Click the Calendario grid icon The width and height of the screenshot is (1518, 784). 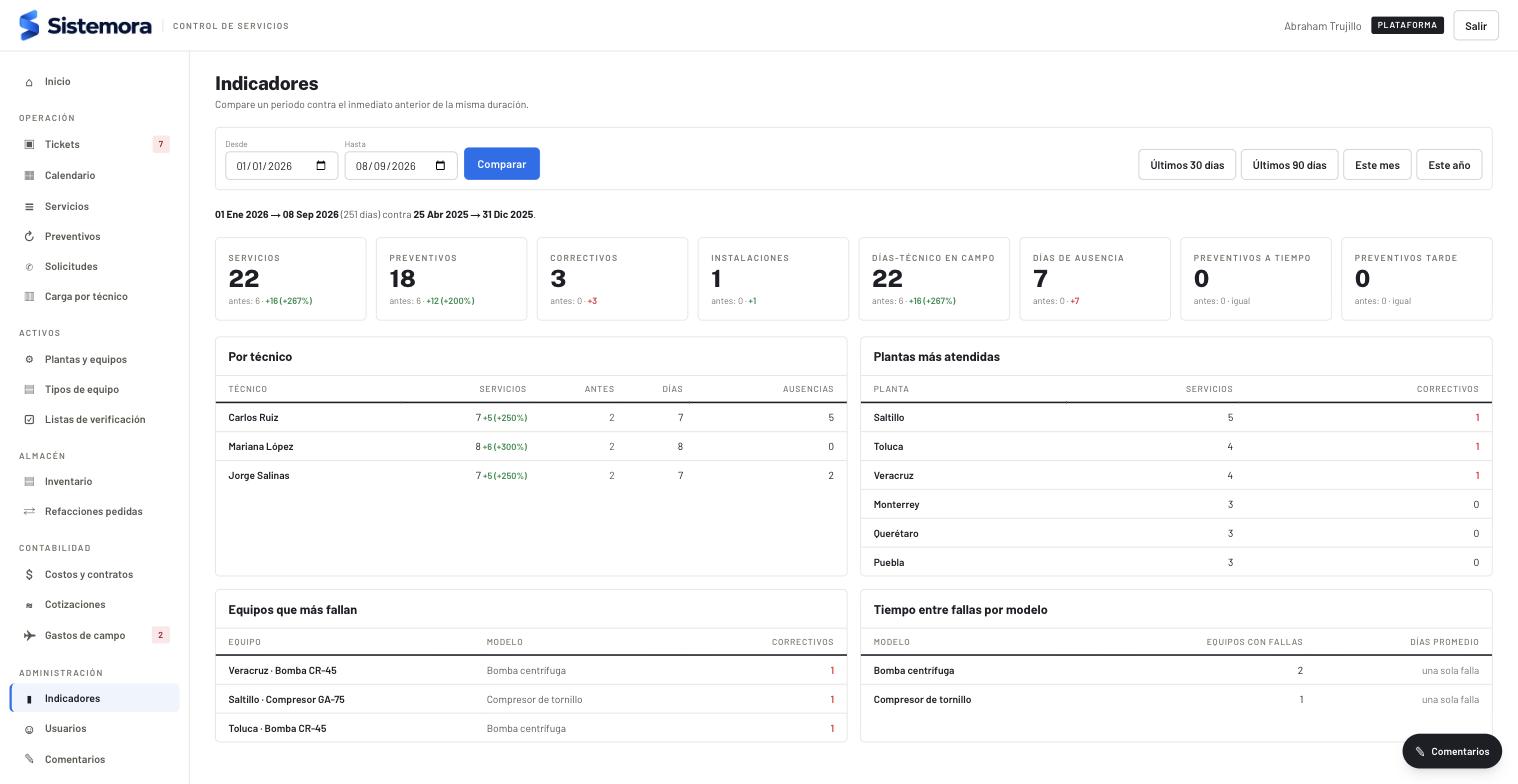click(29, 176)
